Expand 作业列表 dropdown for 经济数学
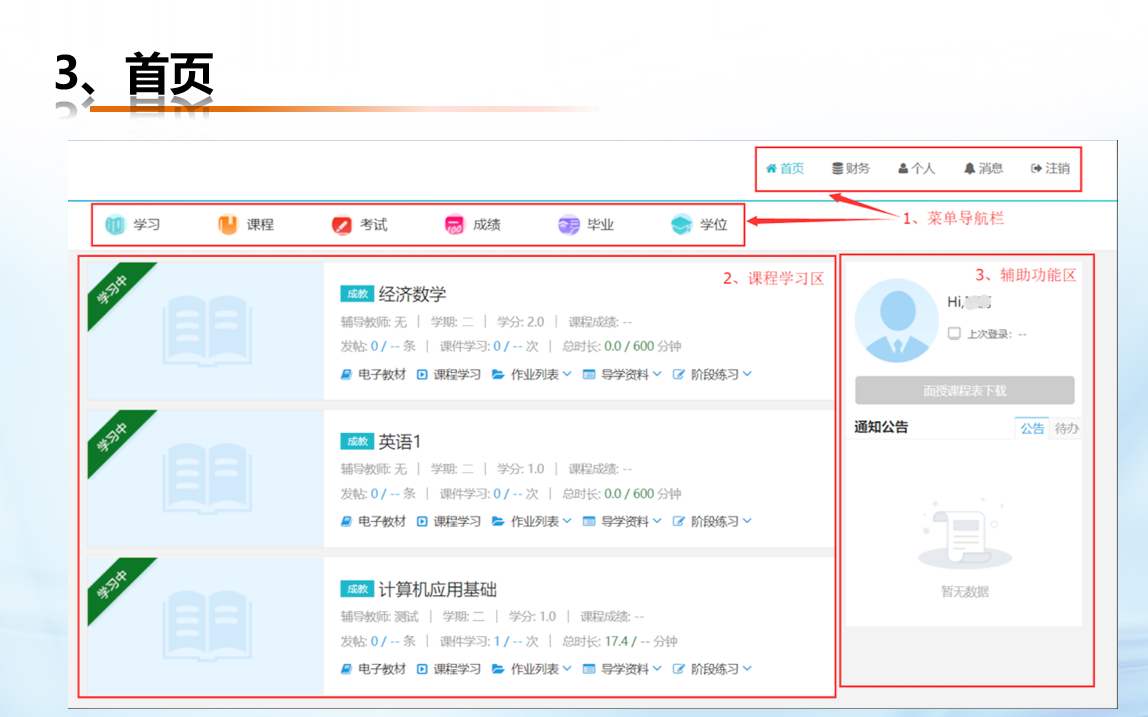This screenshot has height=717, width=1148. click(532, 374)
